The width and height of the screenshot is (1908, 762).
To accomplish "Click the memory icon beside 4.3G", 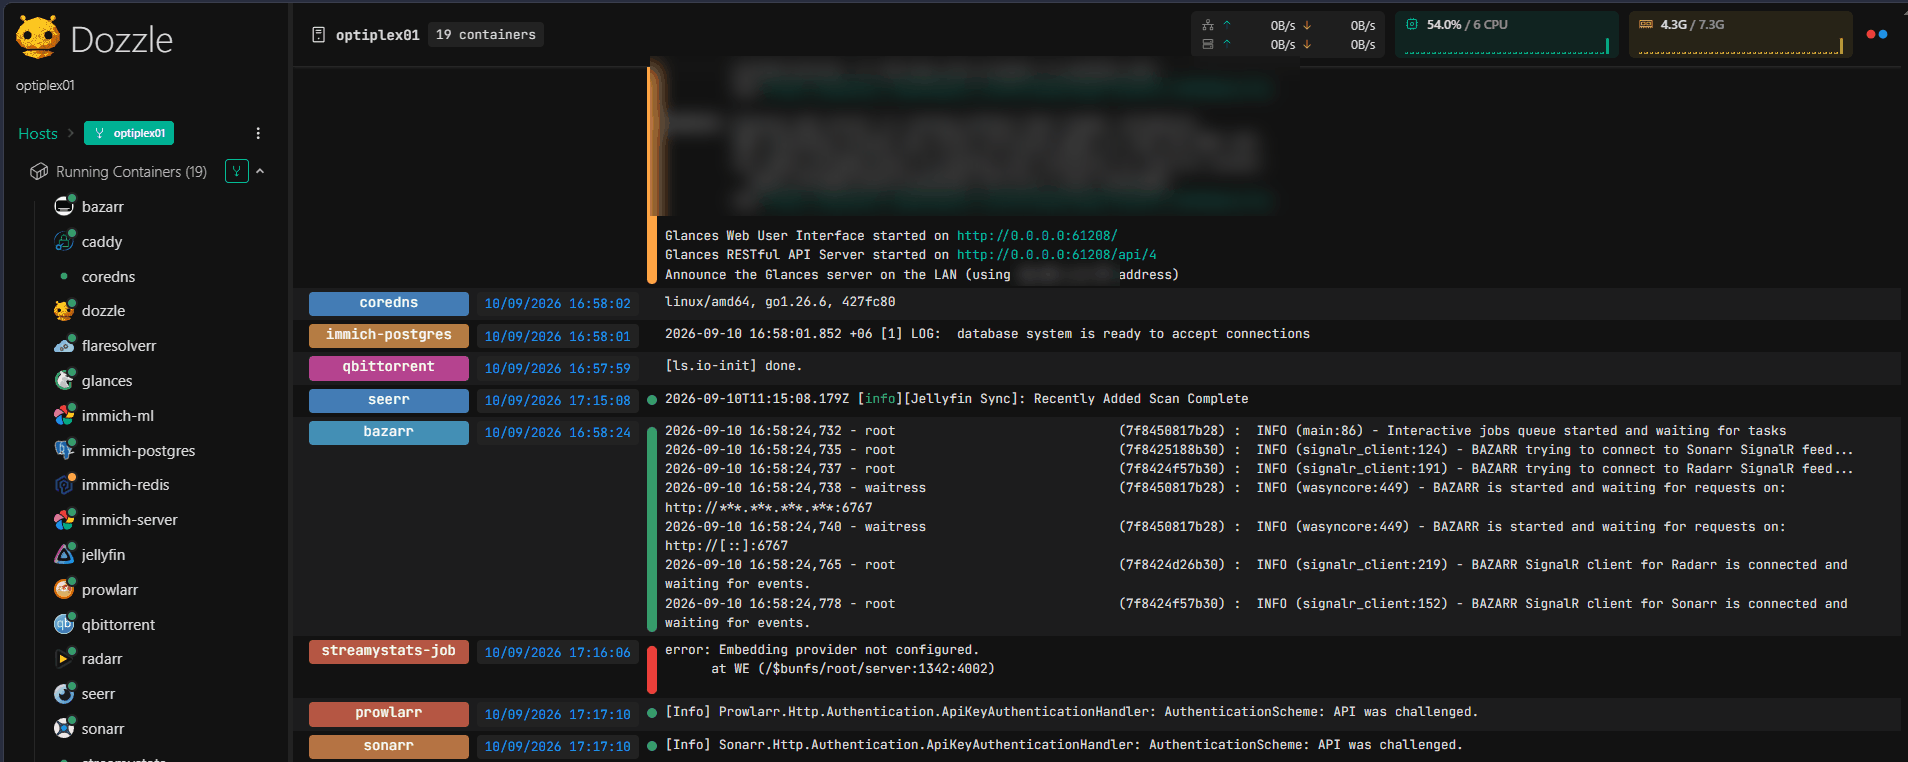I will click(x=1646, y=24).
